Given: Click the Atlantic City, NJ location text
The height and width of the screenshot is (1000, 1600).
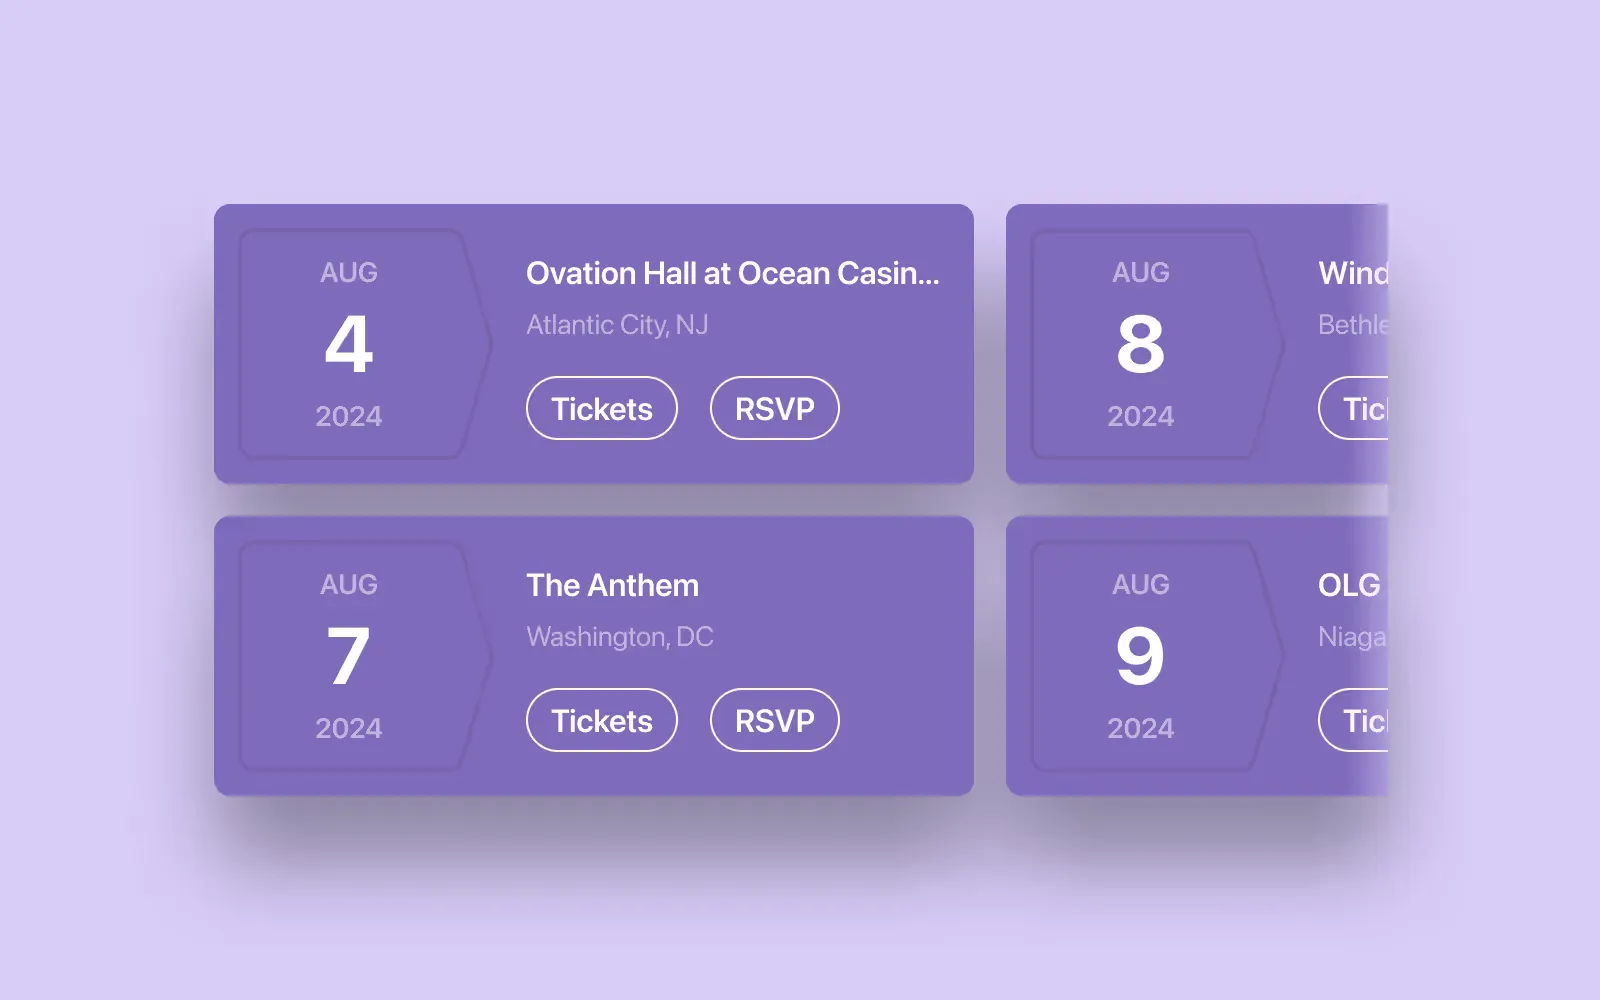Looking at the screenshot, I should [x=617, y=325].
